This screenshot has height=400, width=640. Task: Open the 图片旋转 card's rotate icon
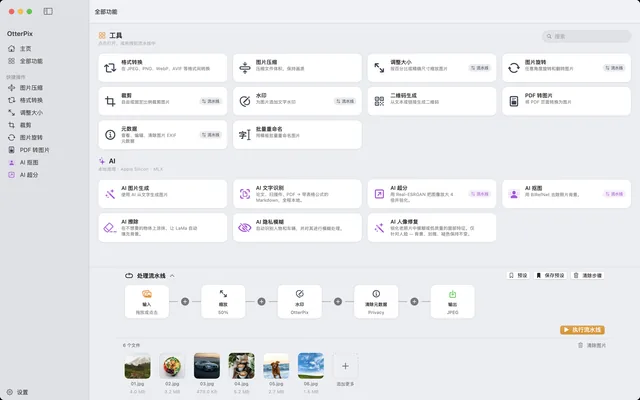[x=514, y=68]
